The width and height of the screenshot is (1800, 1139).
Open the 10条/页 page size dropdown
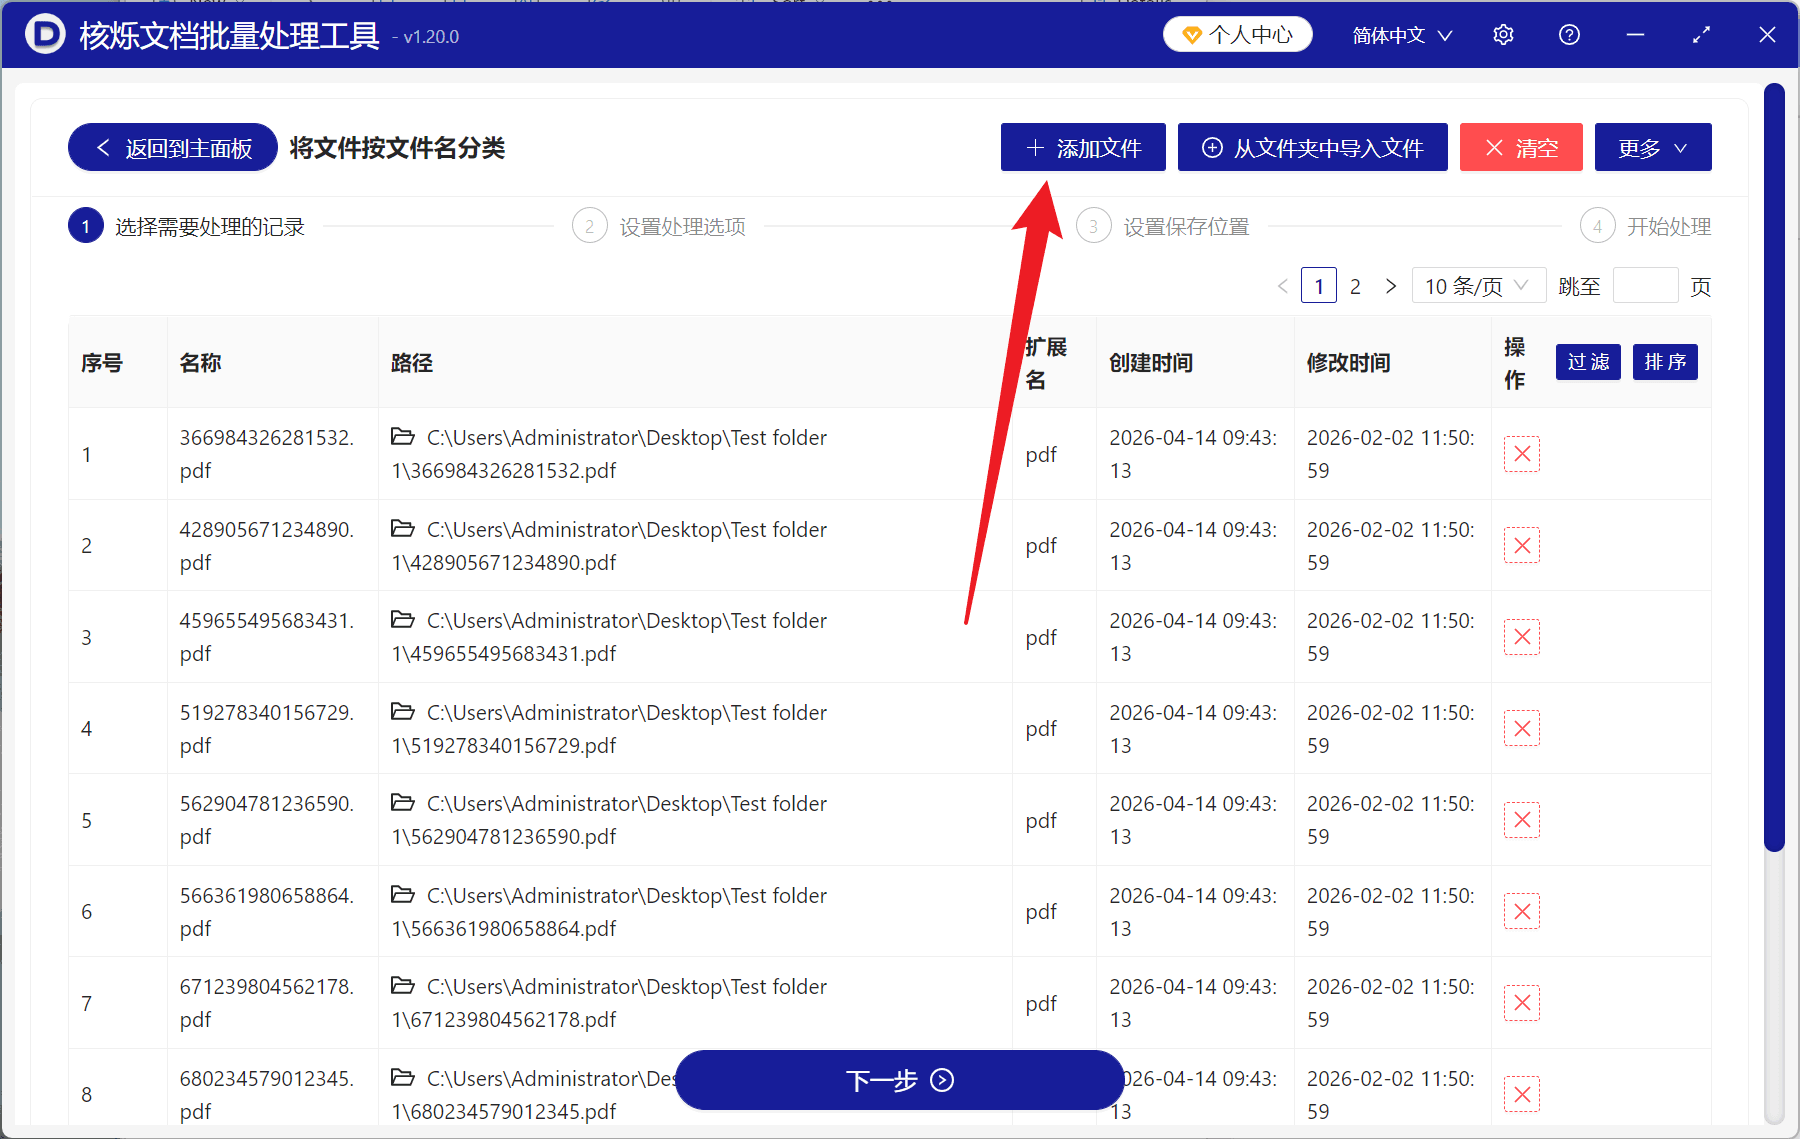(1478, 285)
